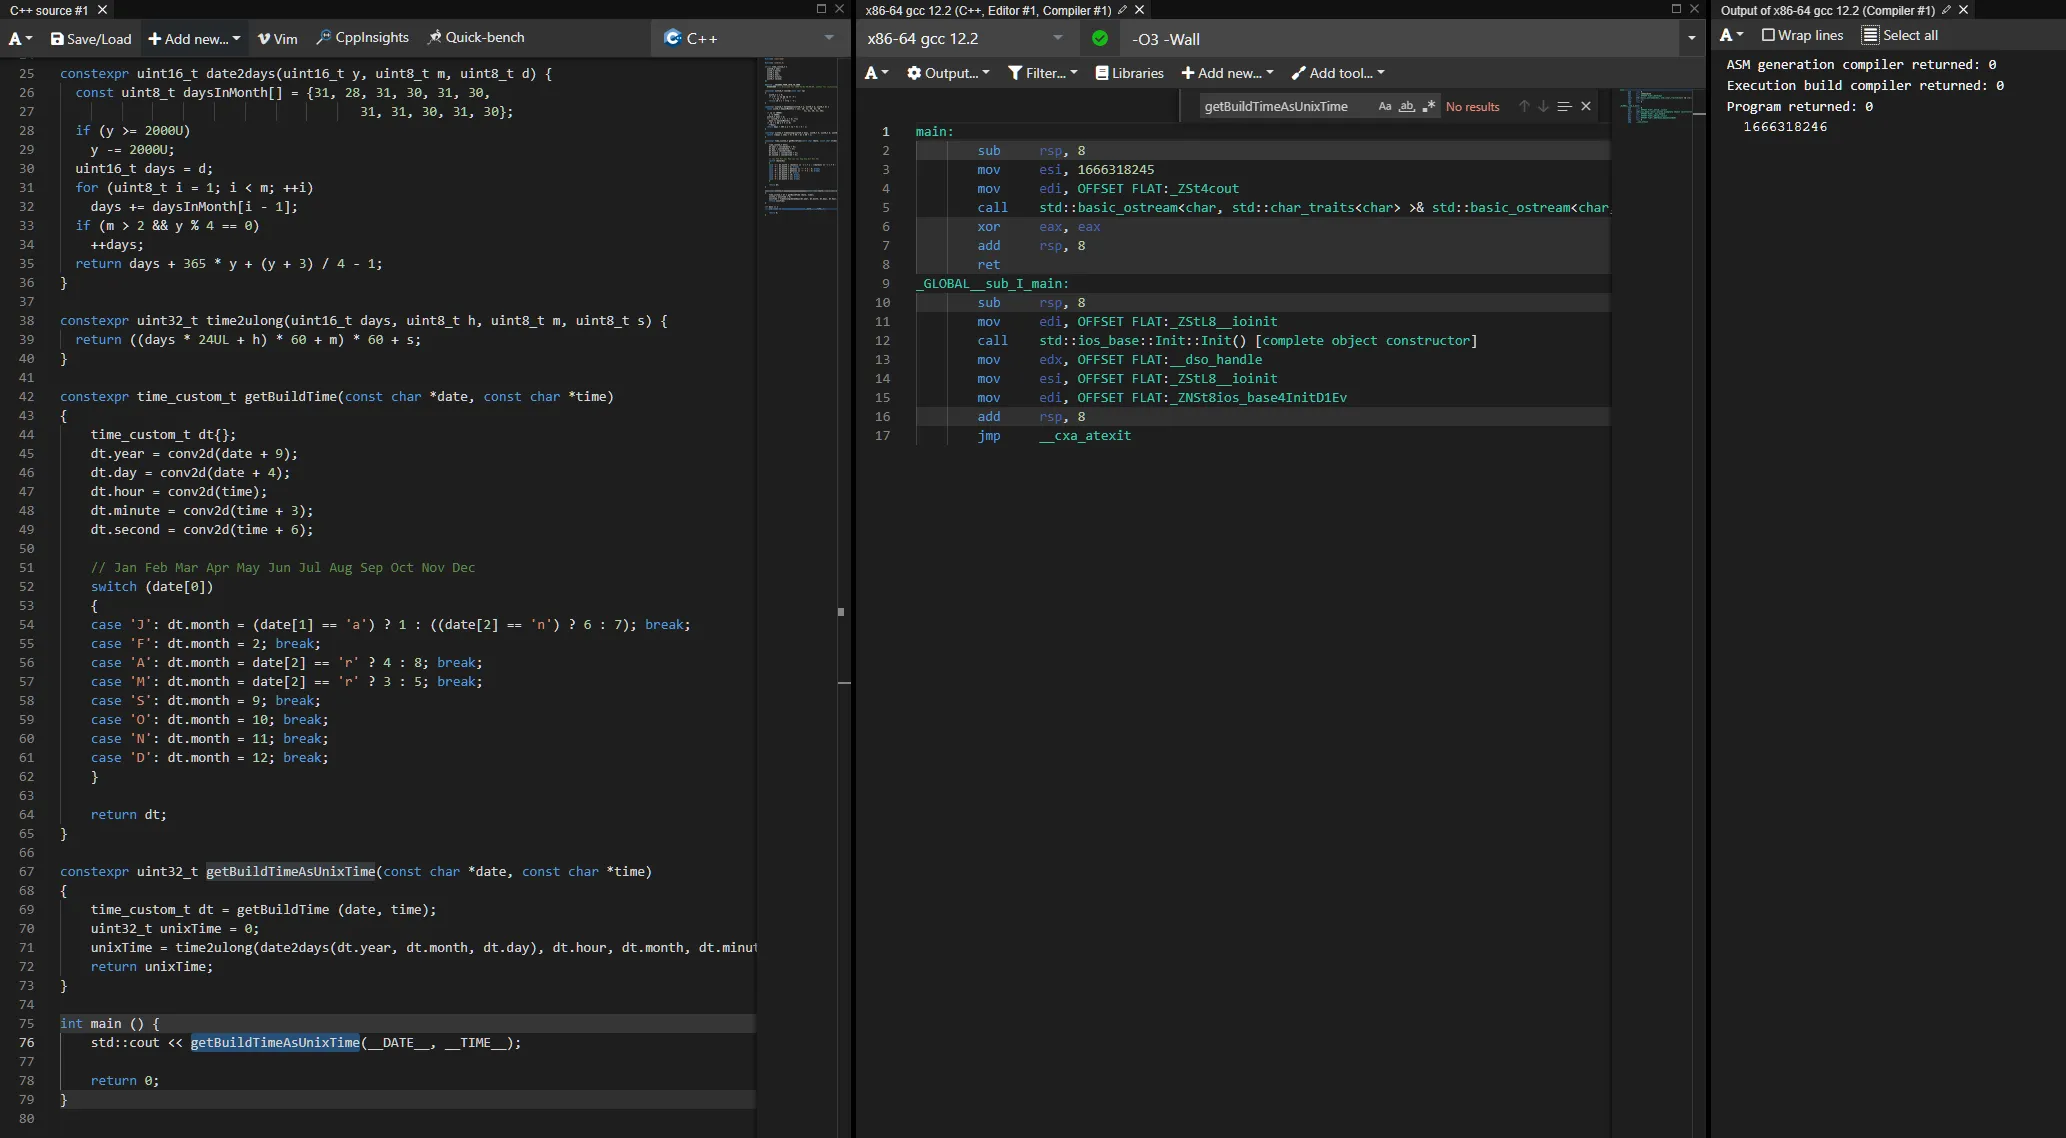
Task: Enable the Wrap lines checkbox
Action: coord(1768,35)
